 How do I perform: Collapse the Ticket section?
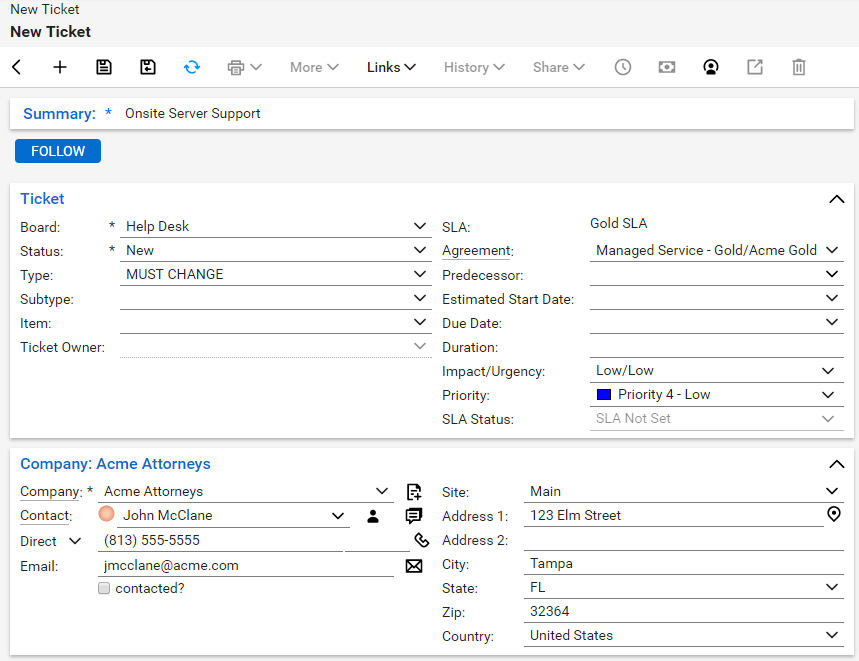pyautogui.click(x=837, y=199)
